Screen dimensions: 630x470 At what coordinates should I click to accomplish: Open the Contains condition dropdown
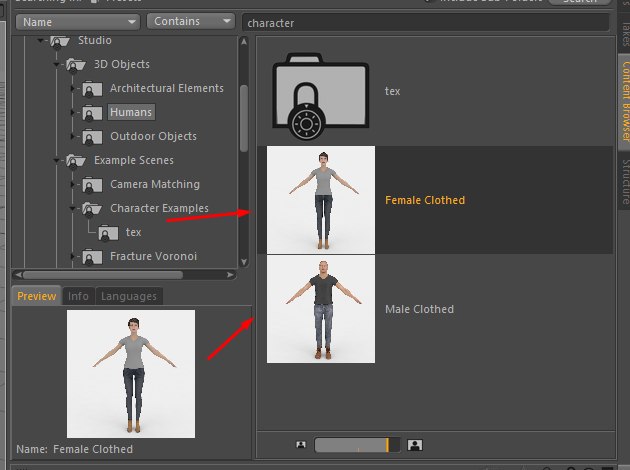[x=191, y=21]
